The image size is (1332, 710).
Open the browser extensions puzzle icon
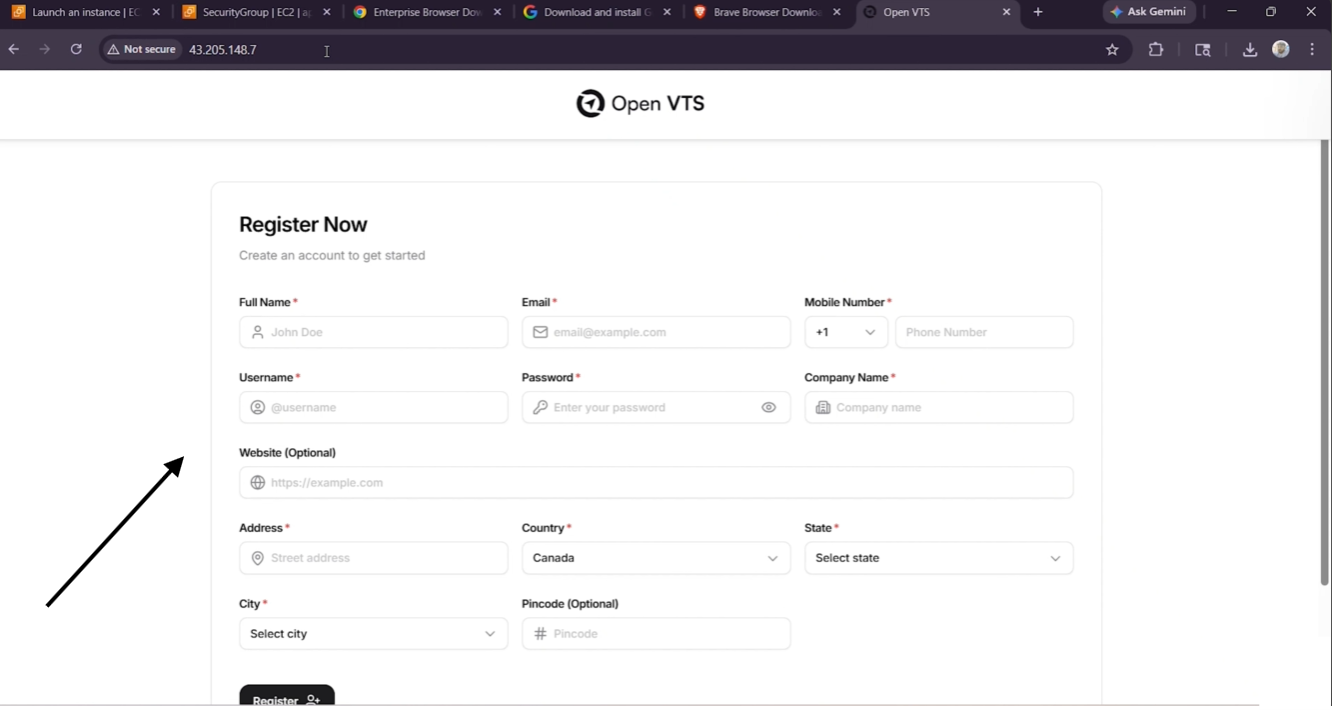1156,49
